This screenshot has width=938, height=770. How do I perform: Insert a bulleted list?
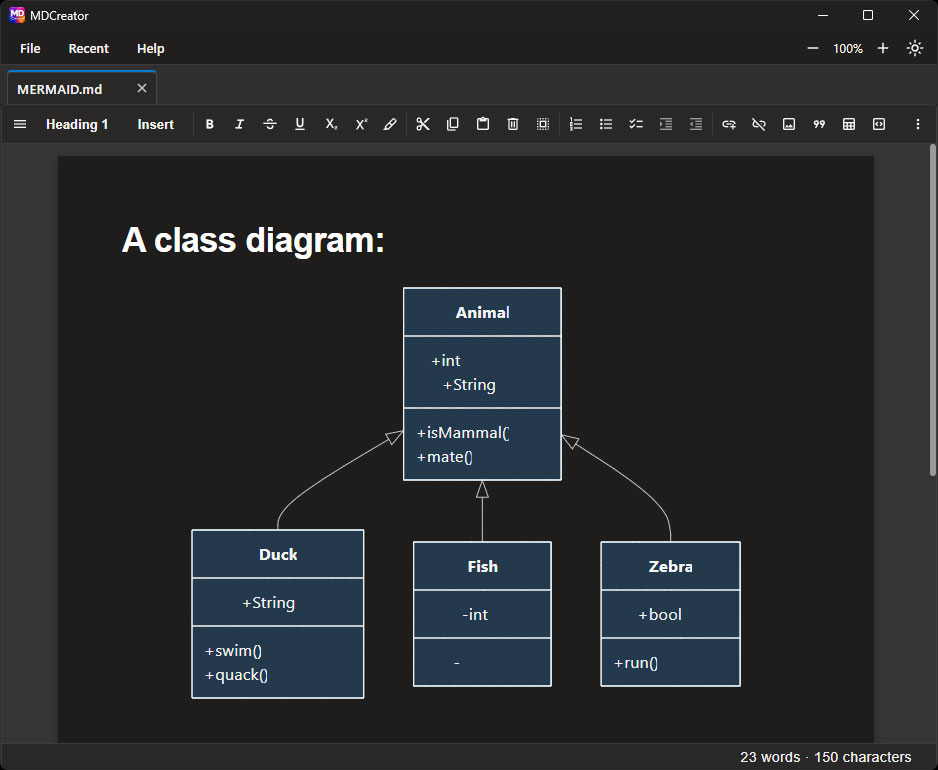(x=606, y=124)
